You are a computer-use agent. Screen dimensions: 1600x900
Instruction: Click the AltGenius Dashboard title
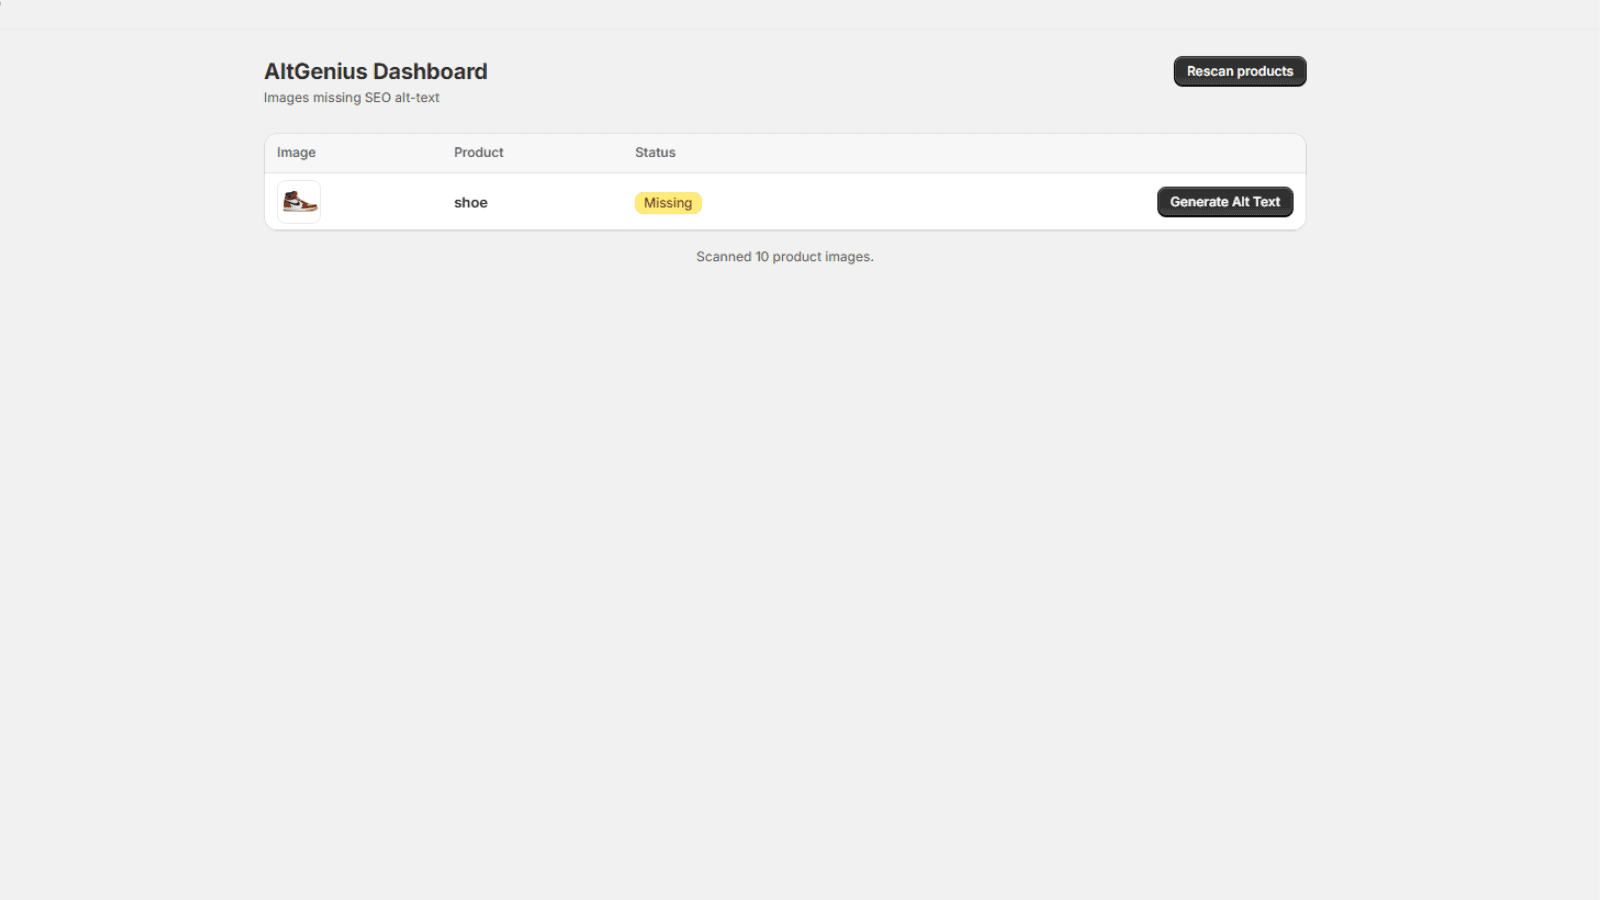[376, 71]
